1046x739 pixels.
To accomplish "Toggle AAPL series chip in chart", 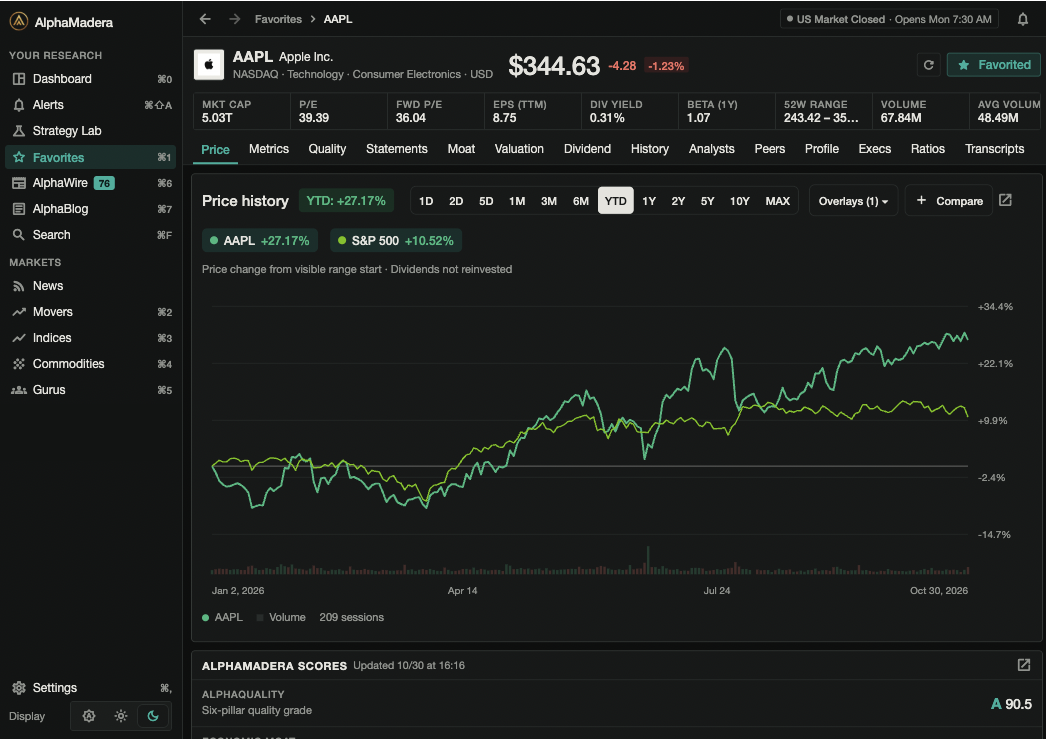I will point(260,241).
